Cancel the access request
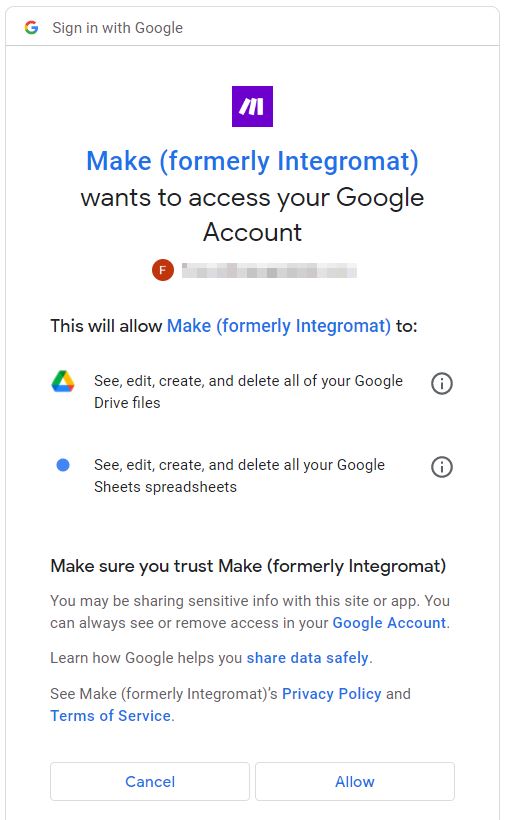The width and height of the screenshot is (507, 820). tap(150, 781)
